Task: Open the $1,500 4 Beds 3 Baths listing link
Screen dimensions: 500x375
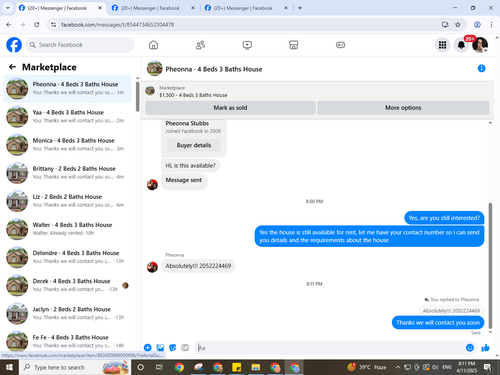Action: [193, 95]
